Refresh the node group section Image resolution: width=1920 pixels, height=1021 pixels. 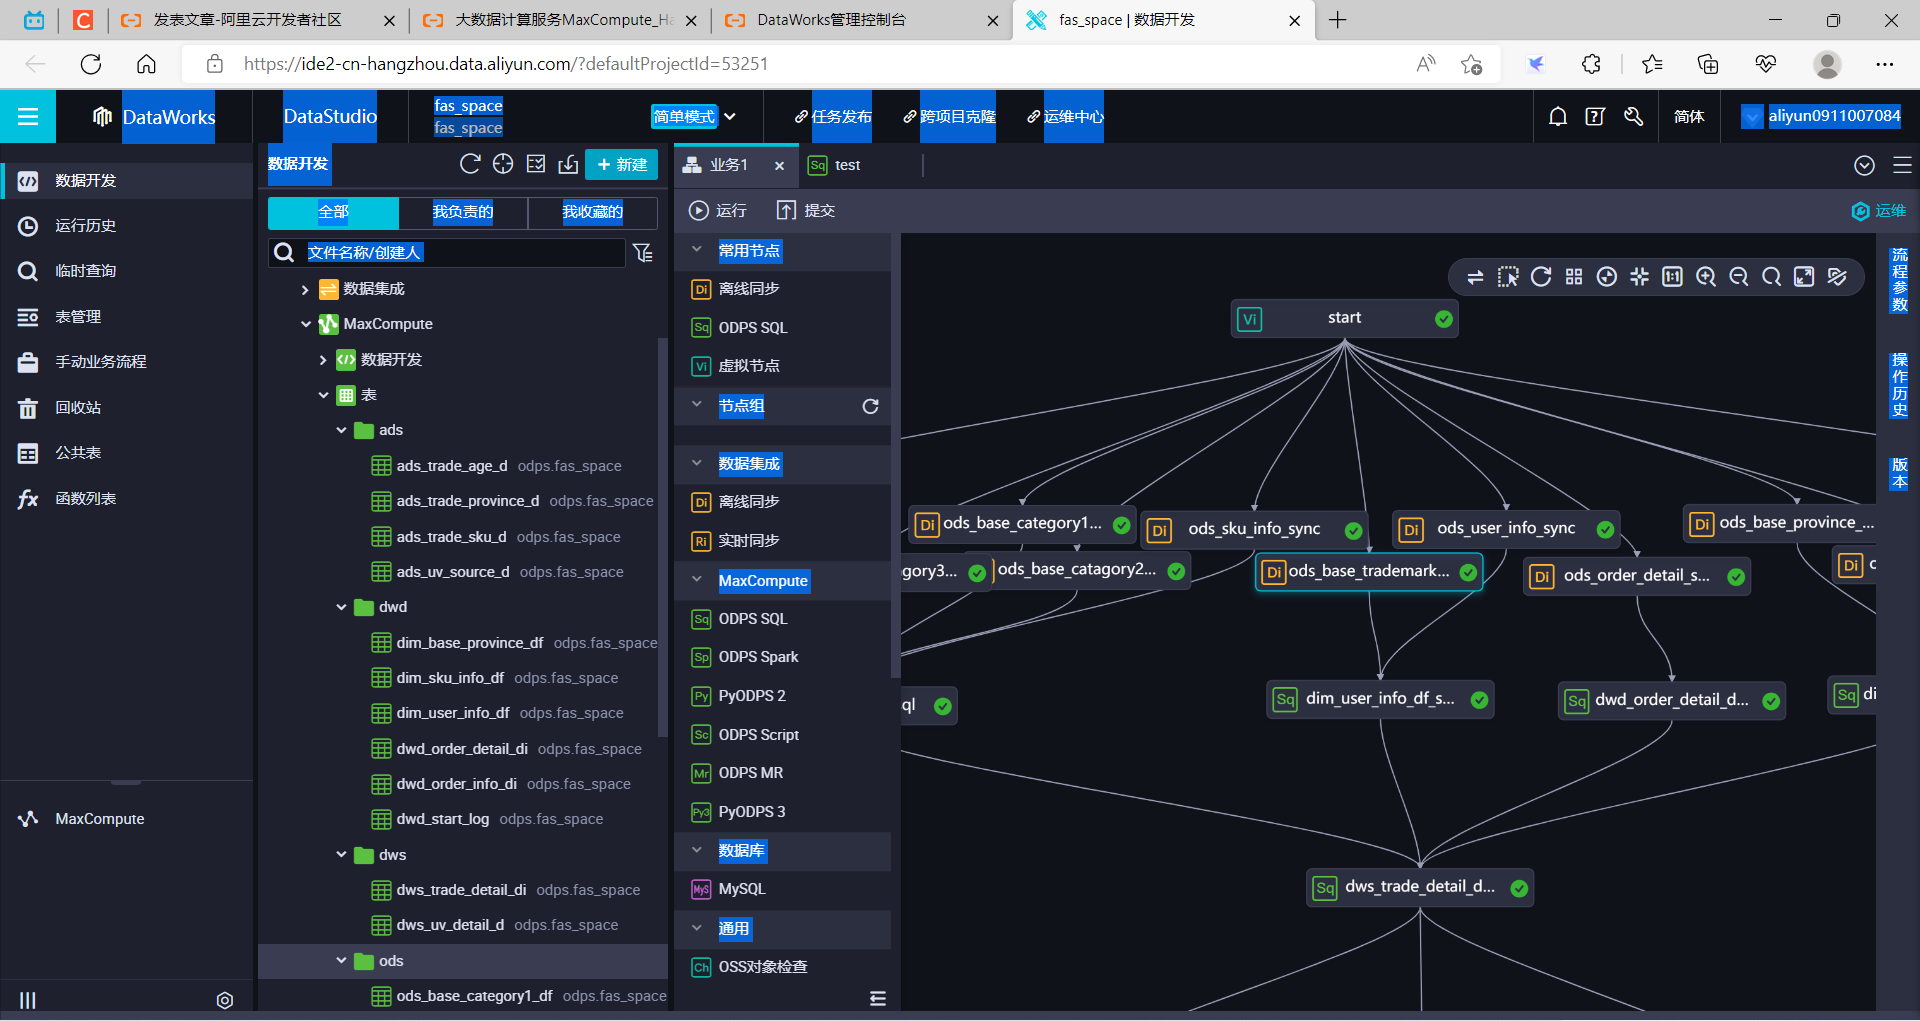[x=871, y=406]
